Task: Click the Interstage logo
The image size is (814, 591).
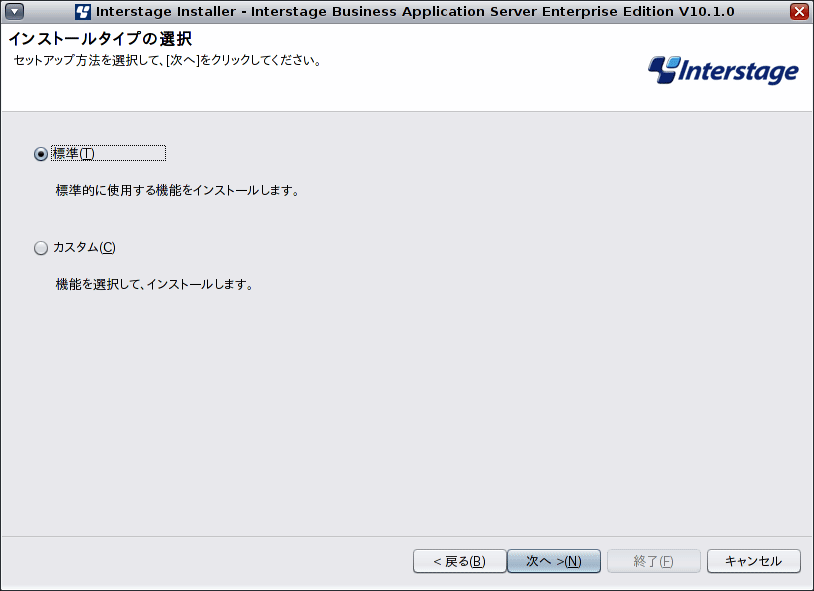Action: 723,70
